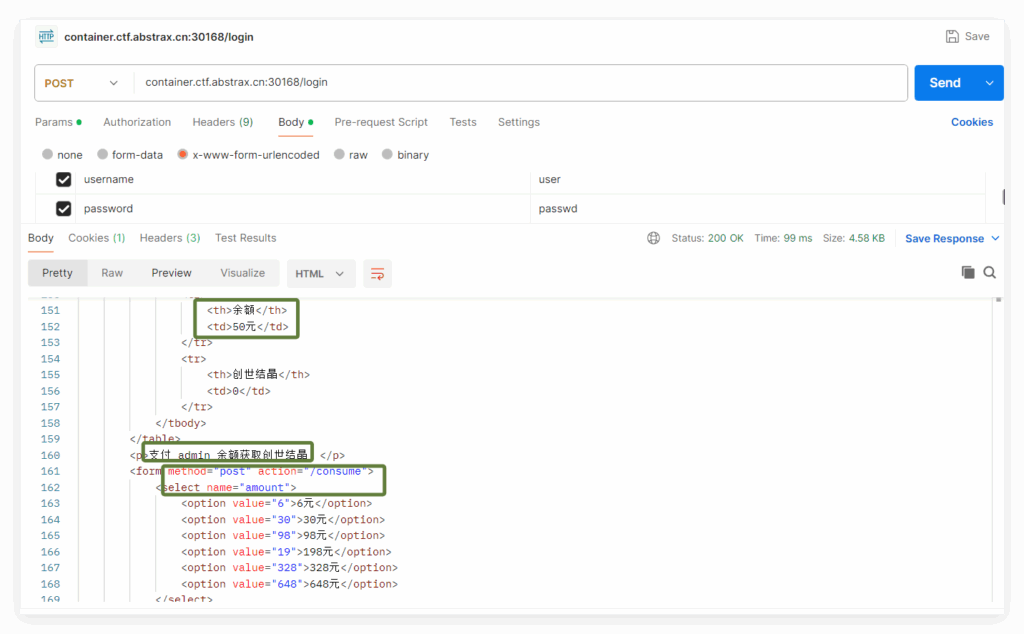Expand the Save Response dropdown

(x=994, y=239)
